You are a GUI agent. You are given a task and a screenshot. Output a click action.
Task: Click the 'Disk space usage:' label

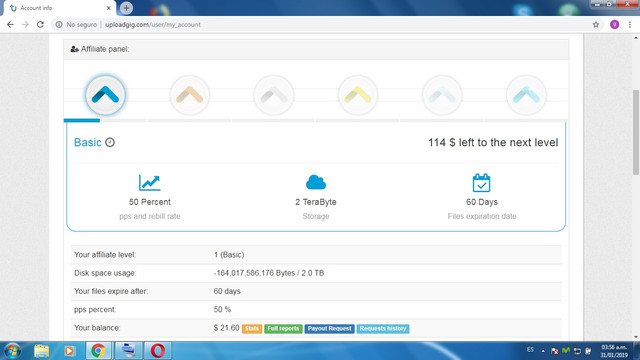[x=105, y=273]
